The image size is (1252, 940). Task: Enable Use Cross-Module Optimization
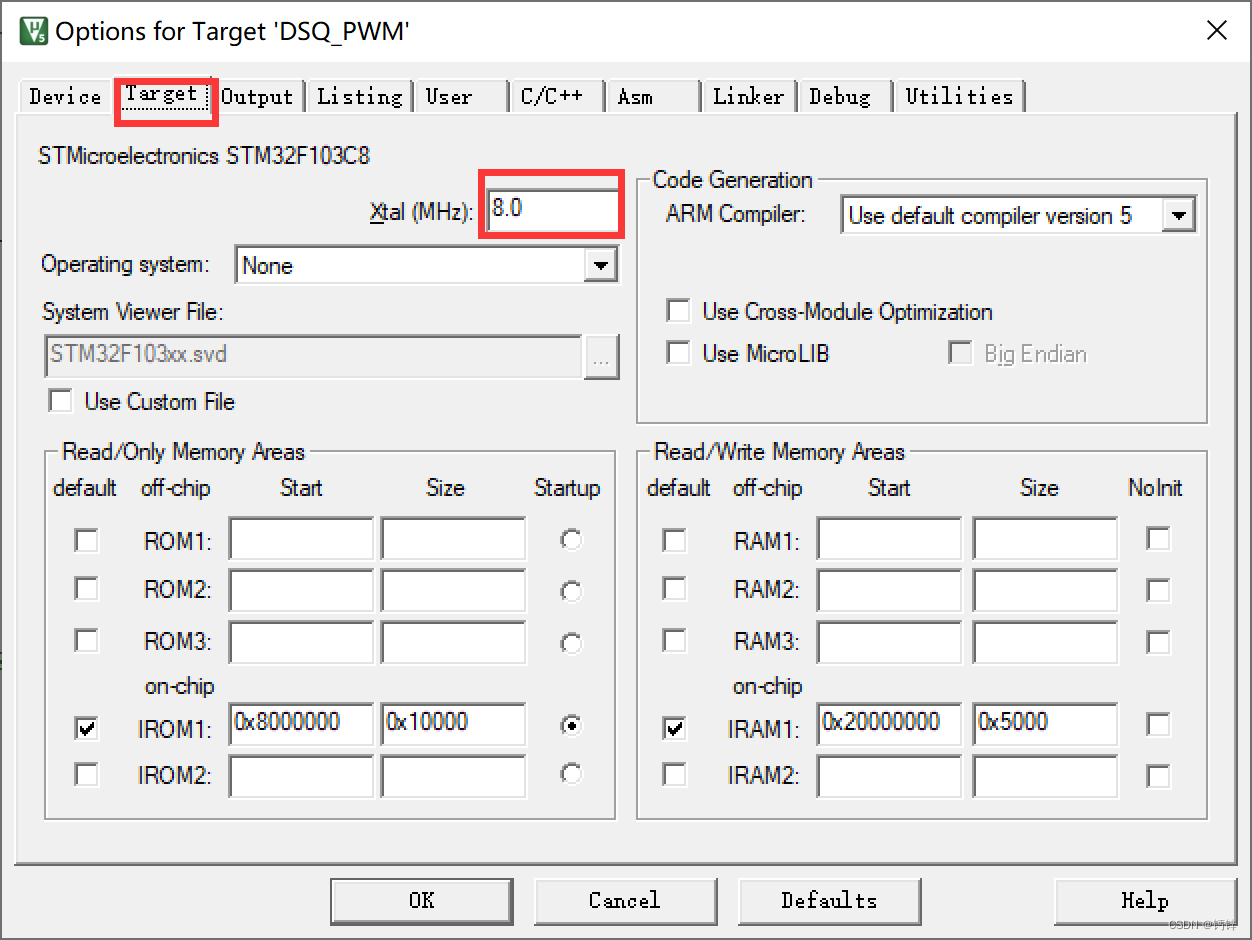point(679,311)
